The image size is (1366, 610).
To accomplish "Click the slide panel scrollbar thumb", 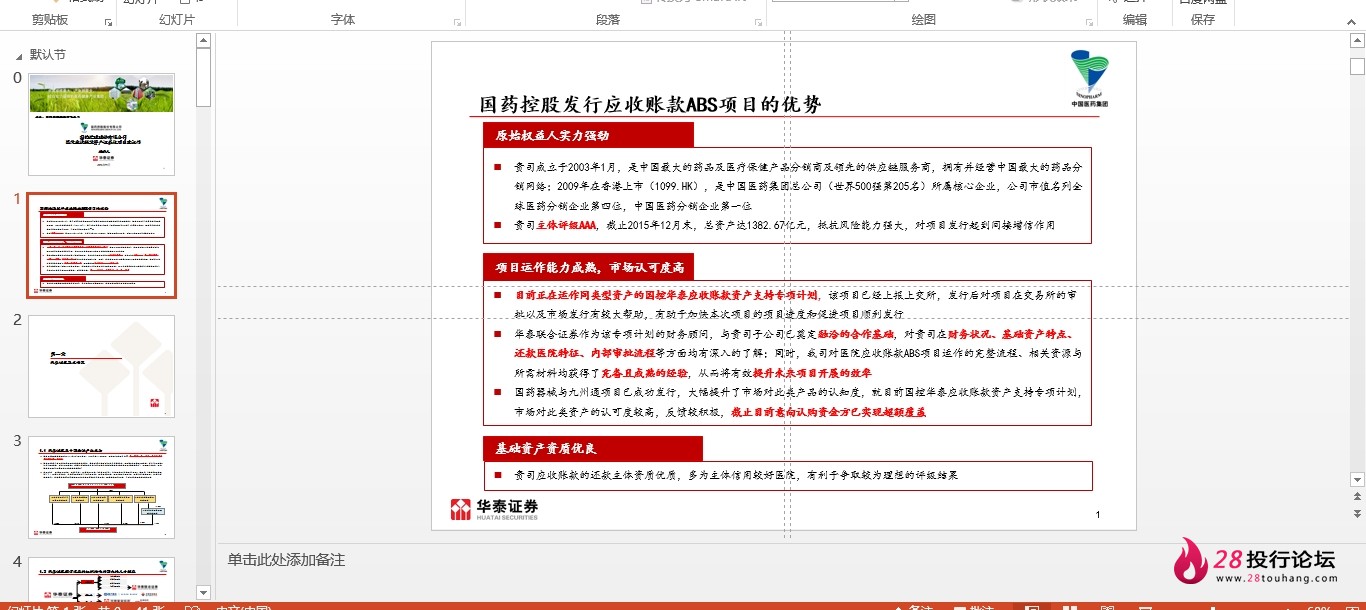I will [204, 78].
